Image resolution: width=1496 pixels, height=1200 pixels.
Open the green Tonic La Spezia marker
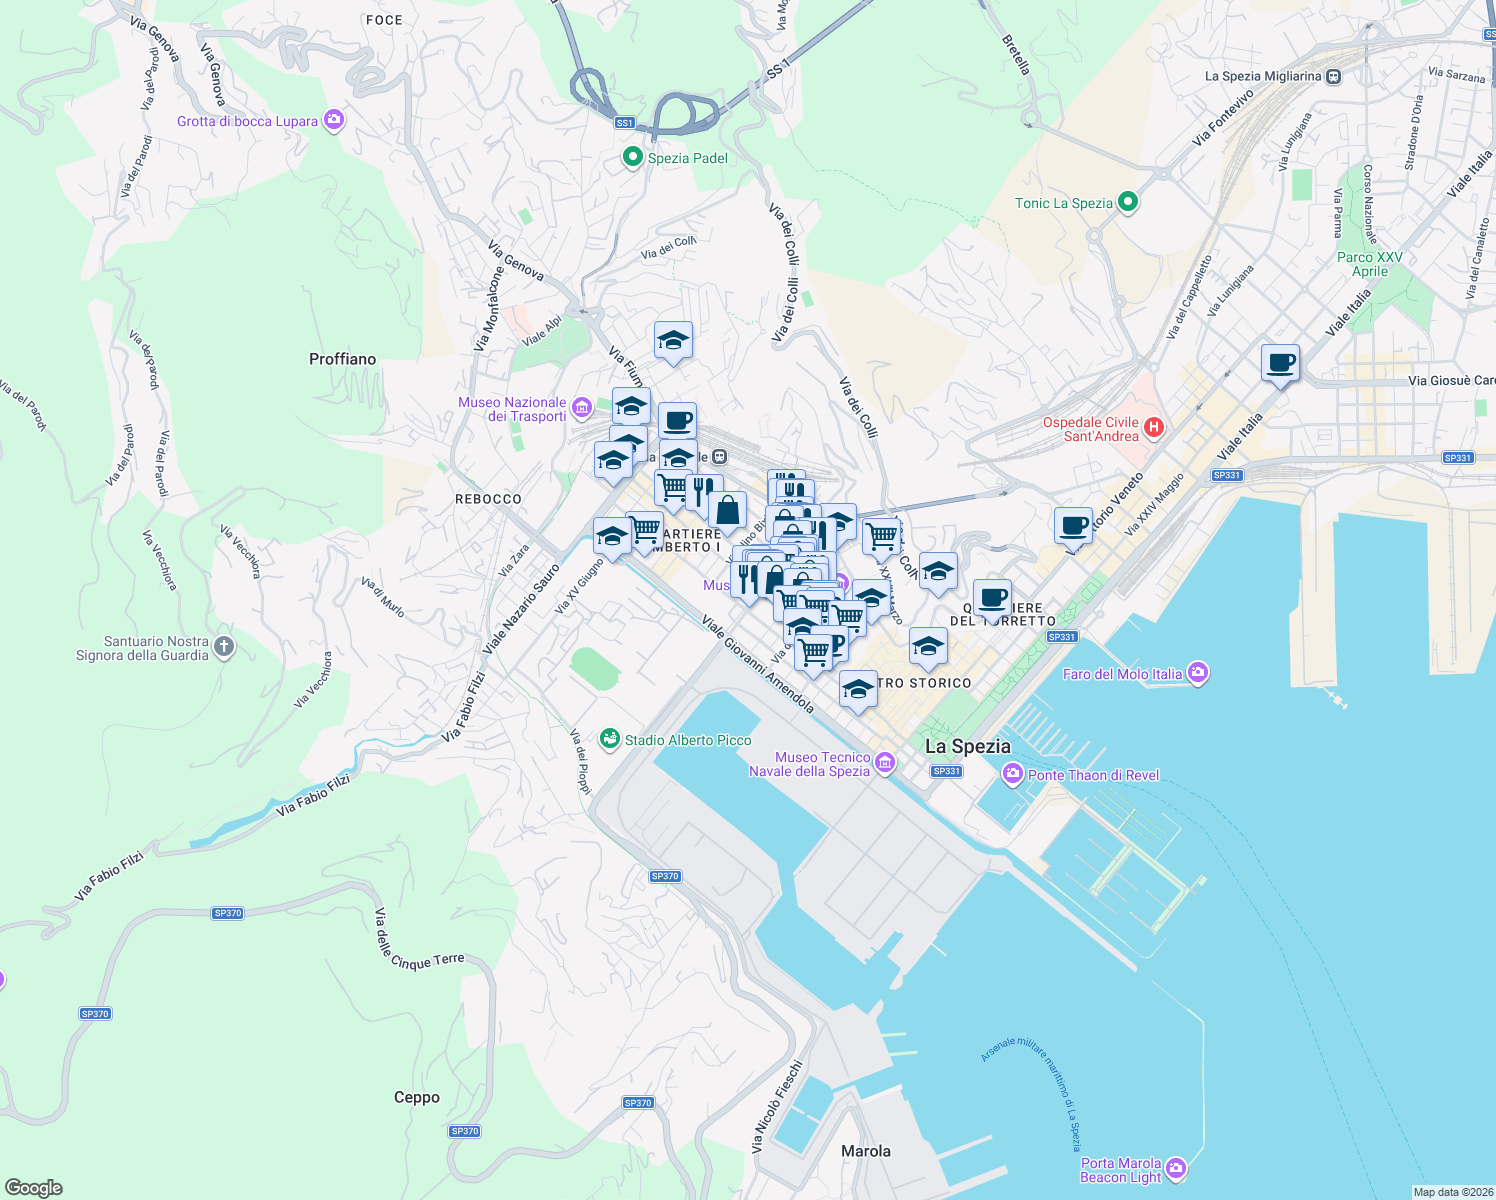tap(1129, 202)
